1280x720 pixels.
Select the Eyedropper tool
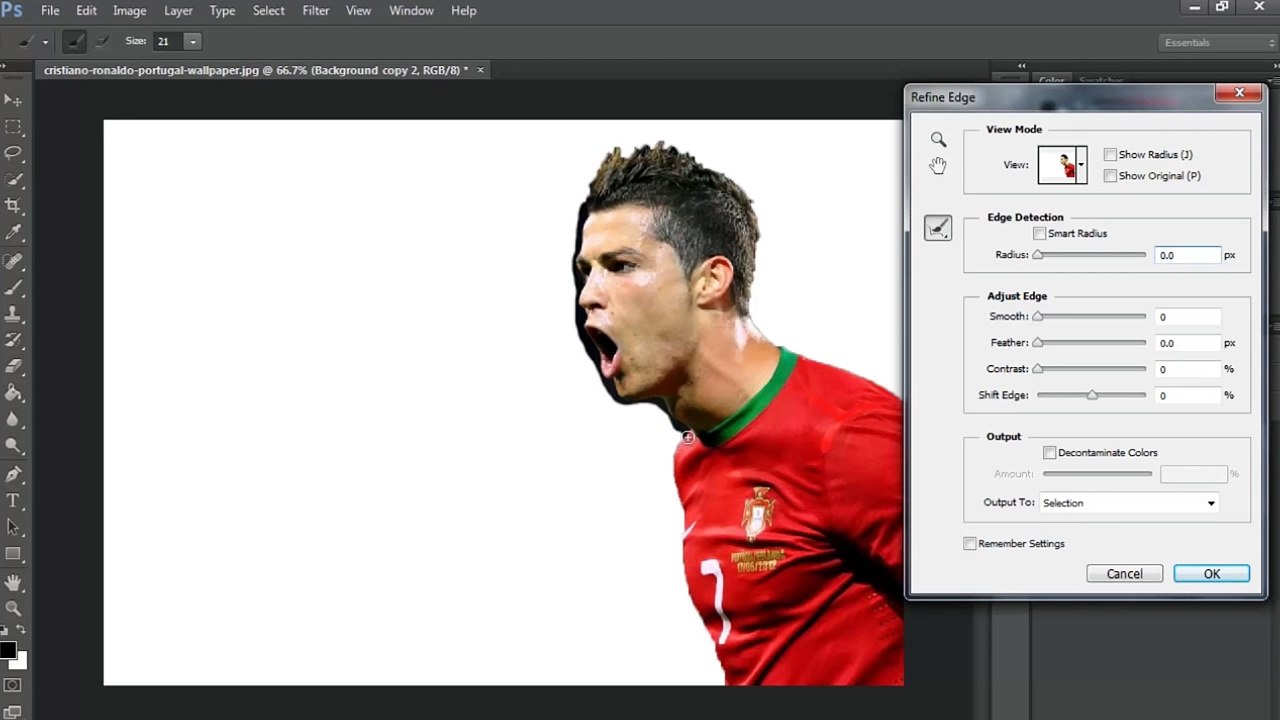(x=13, y=233)
